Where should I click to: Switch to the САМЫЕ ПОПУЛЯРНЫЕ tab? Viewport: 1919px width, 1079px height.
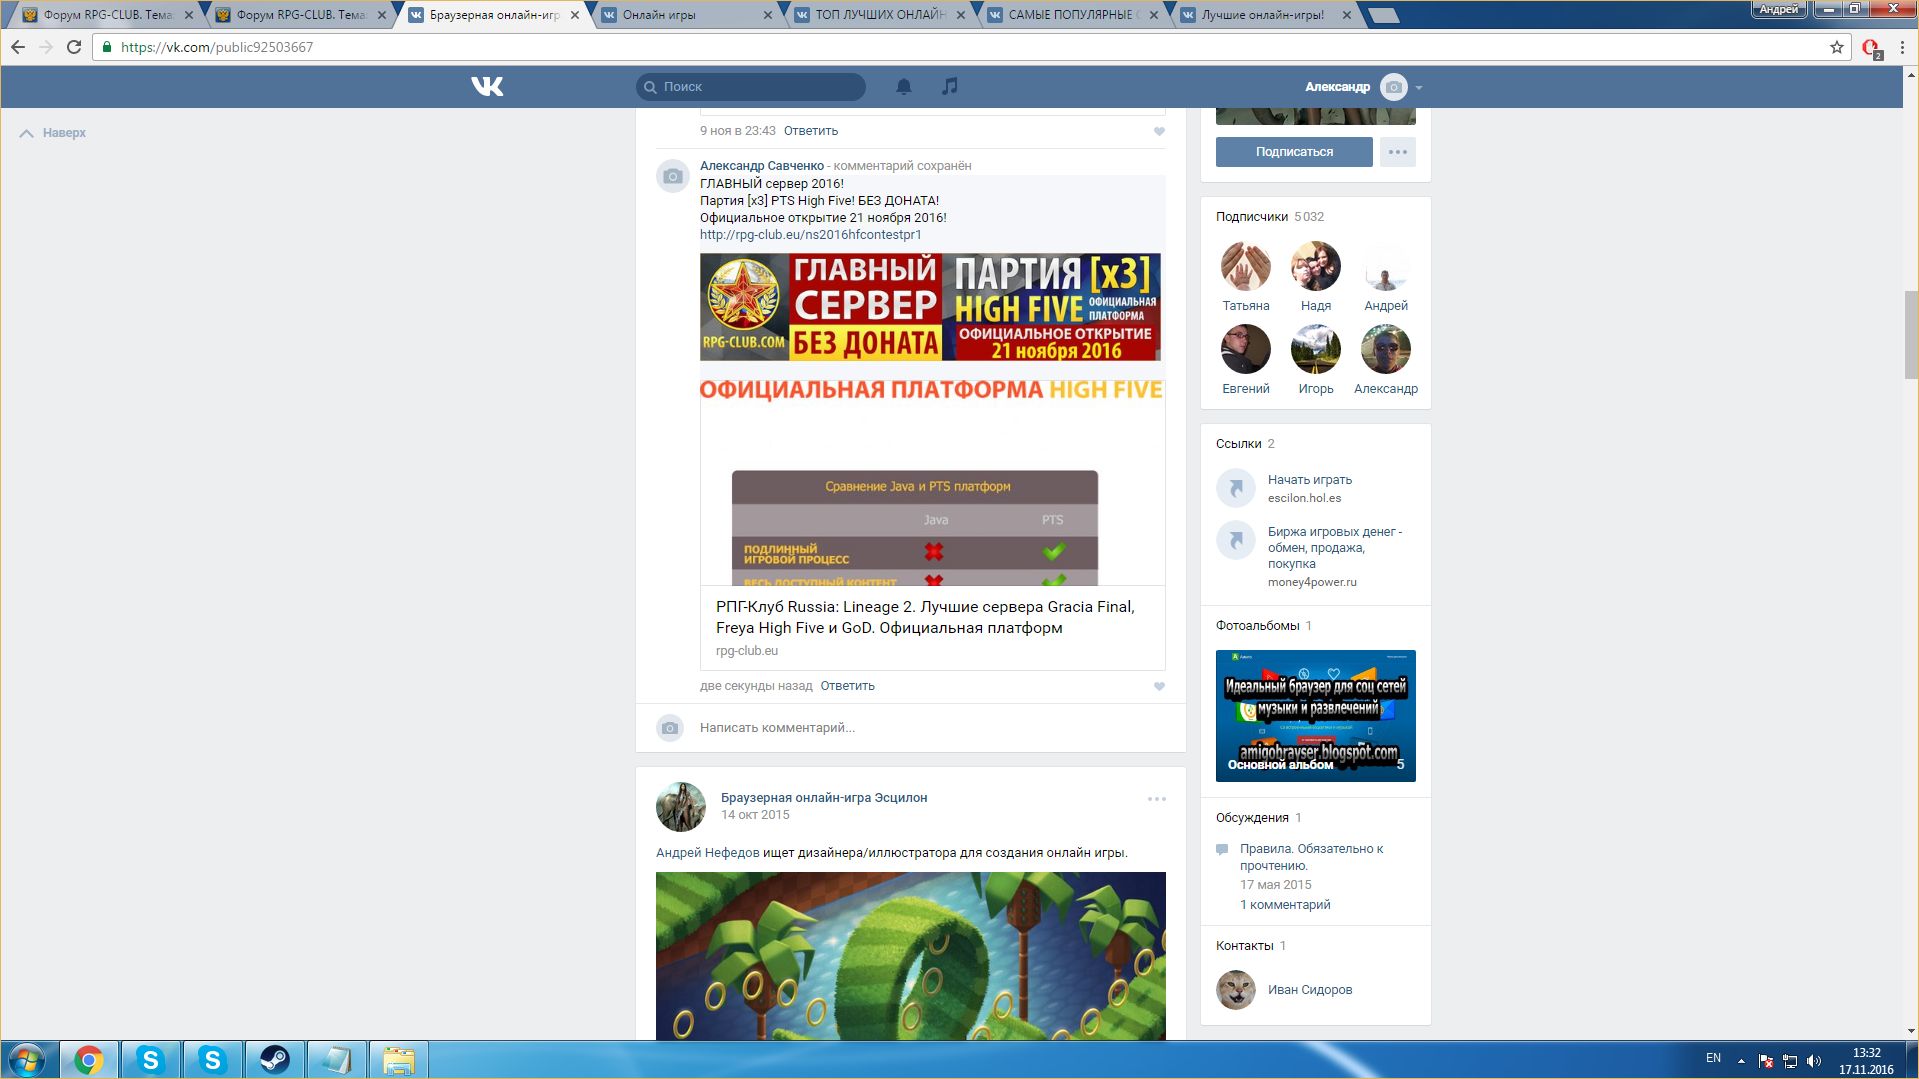(1072, 15)
